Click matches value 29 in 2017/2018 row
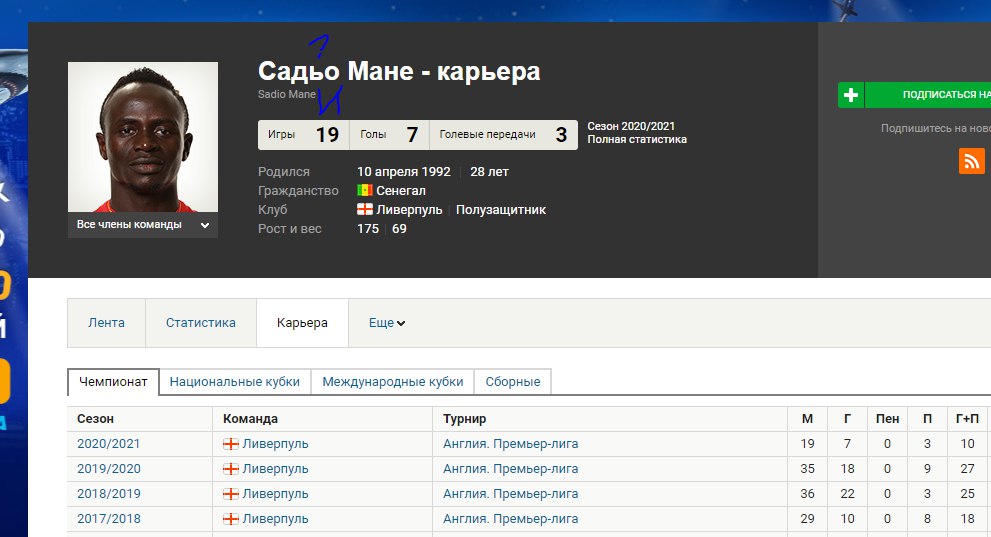Screen dimensions: 991x537 point(807,519)
